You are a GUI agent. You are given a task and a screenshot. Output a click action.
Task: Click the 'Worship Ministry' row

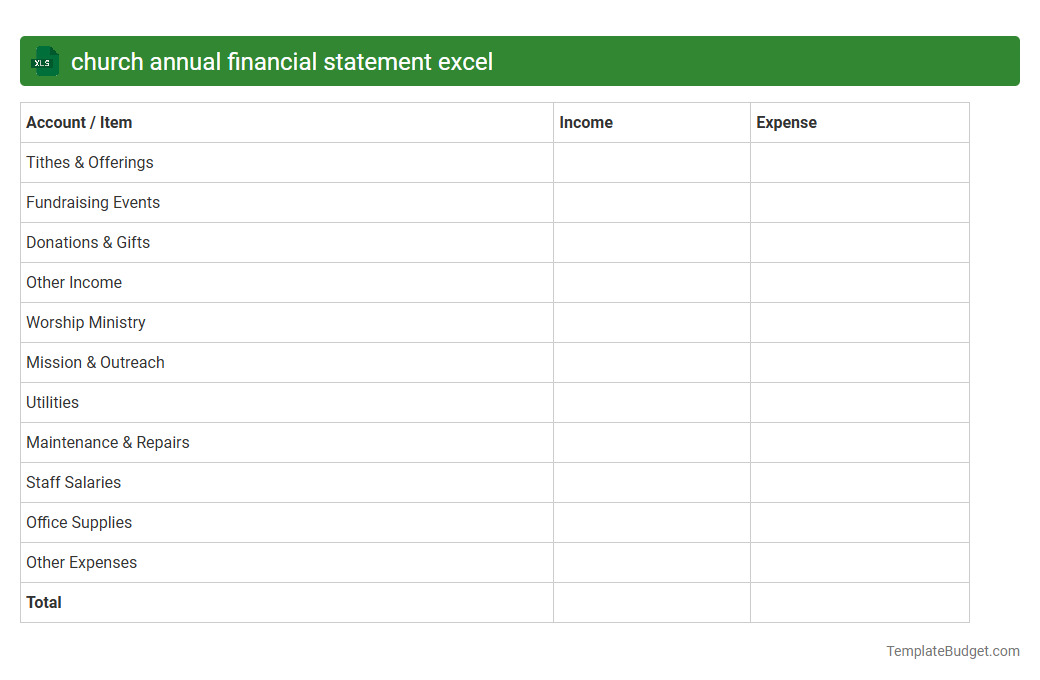85,322
